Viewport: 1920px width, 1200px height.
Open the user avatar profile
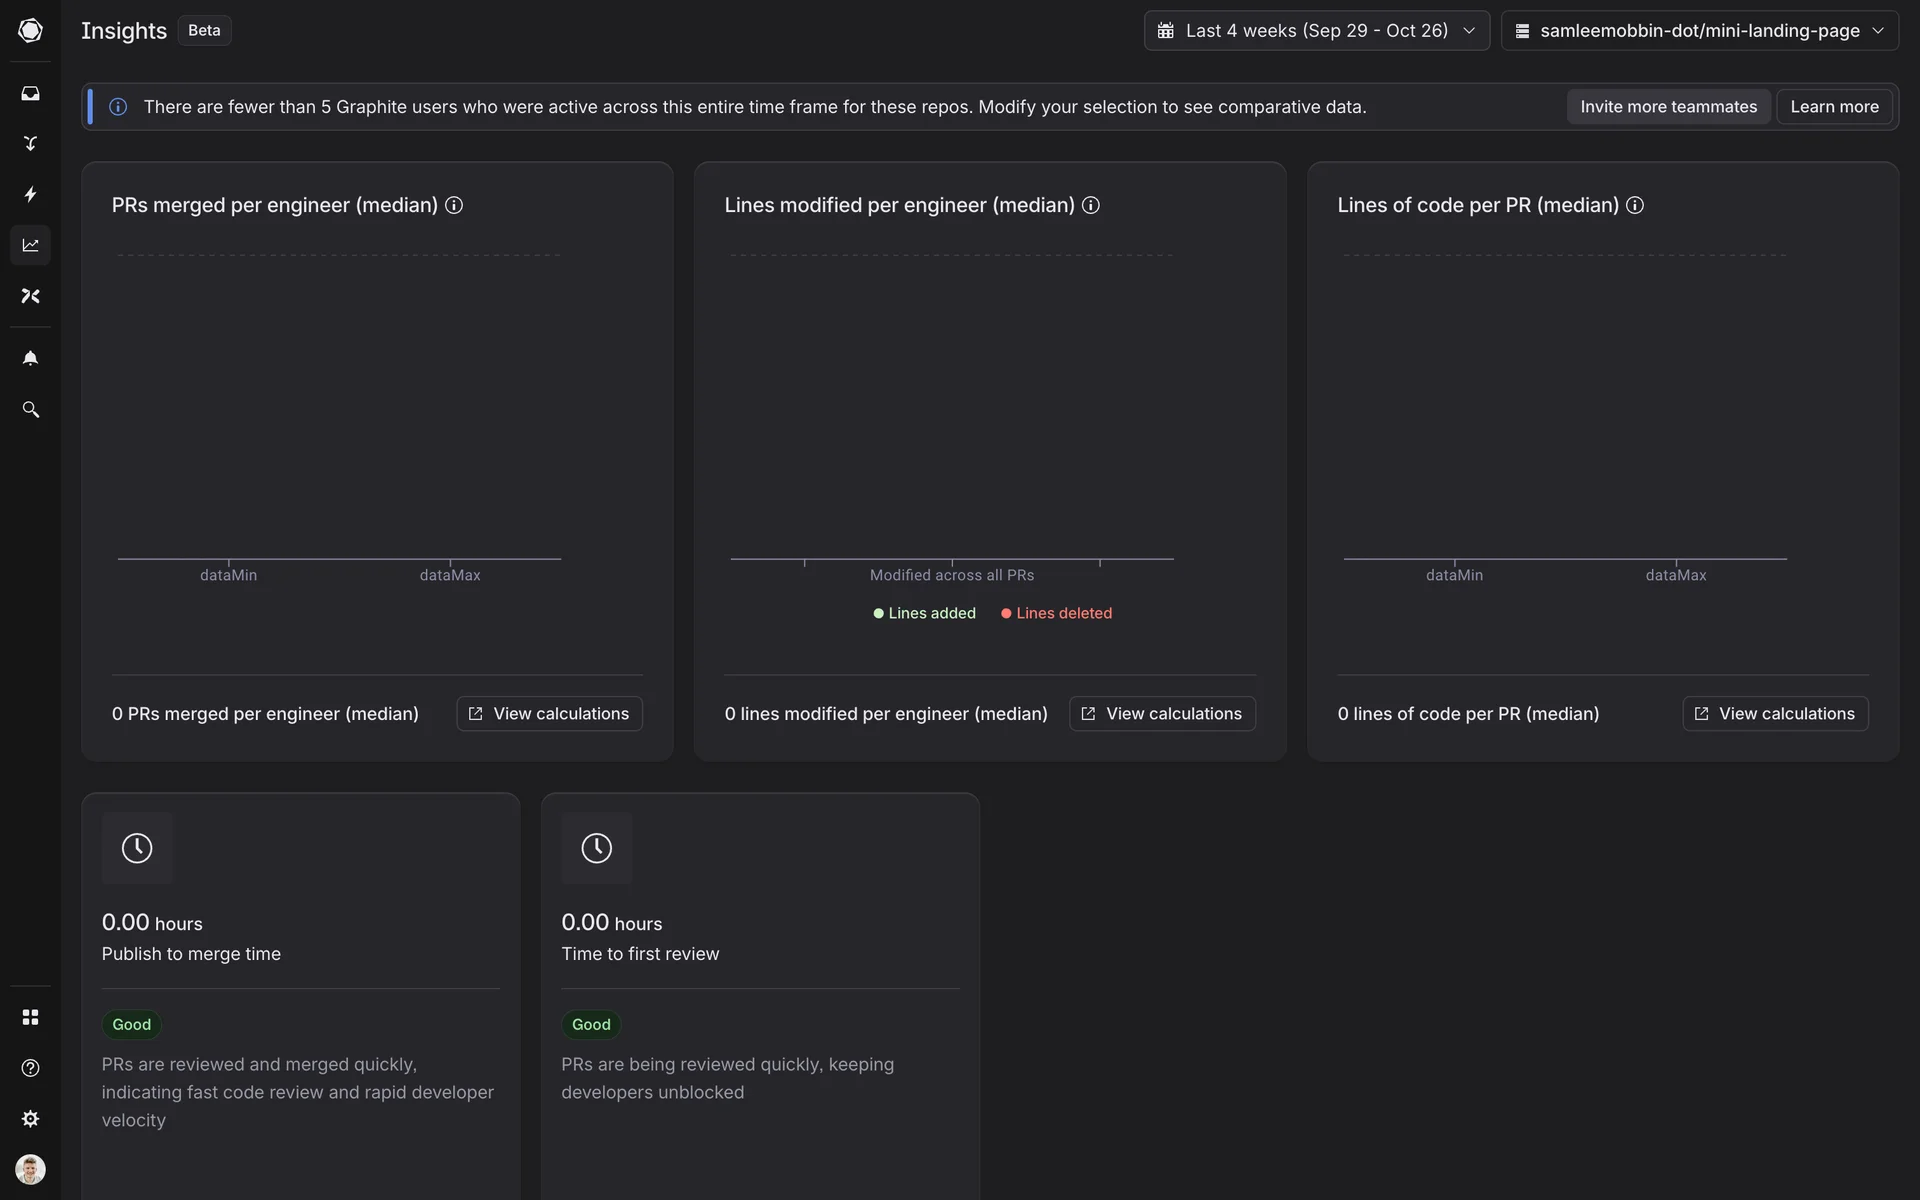[30, 1169]
